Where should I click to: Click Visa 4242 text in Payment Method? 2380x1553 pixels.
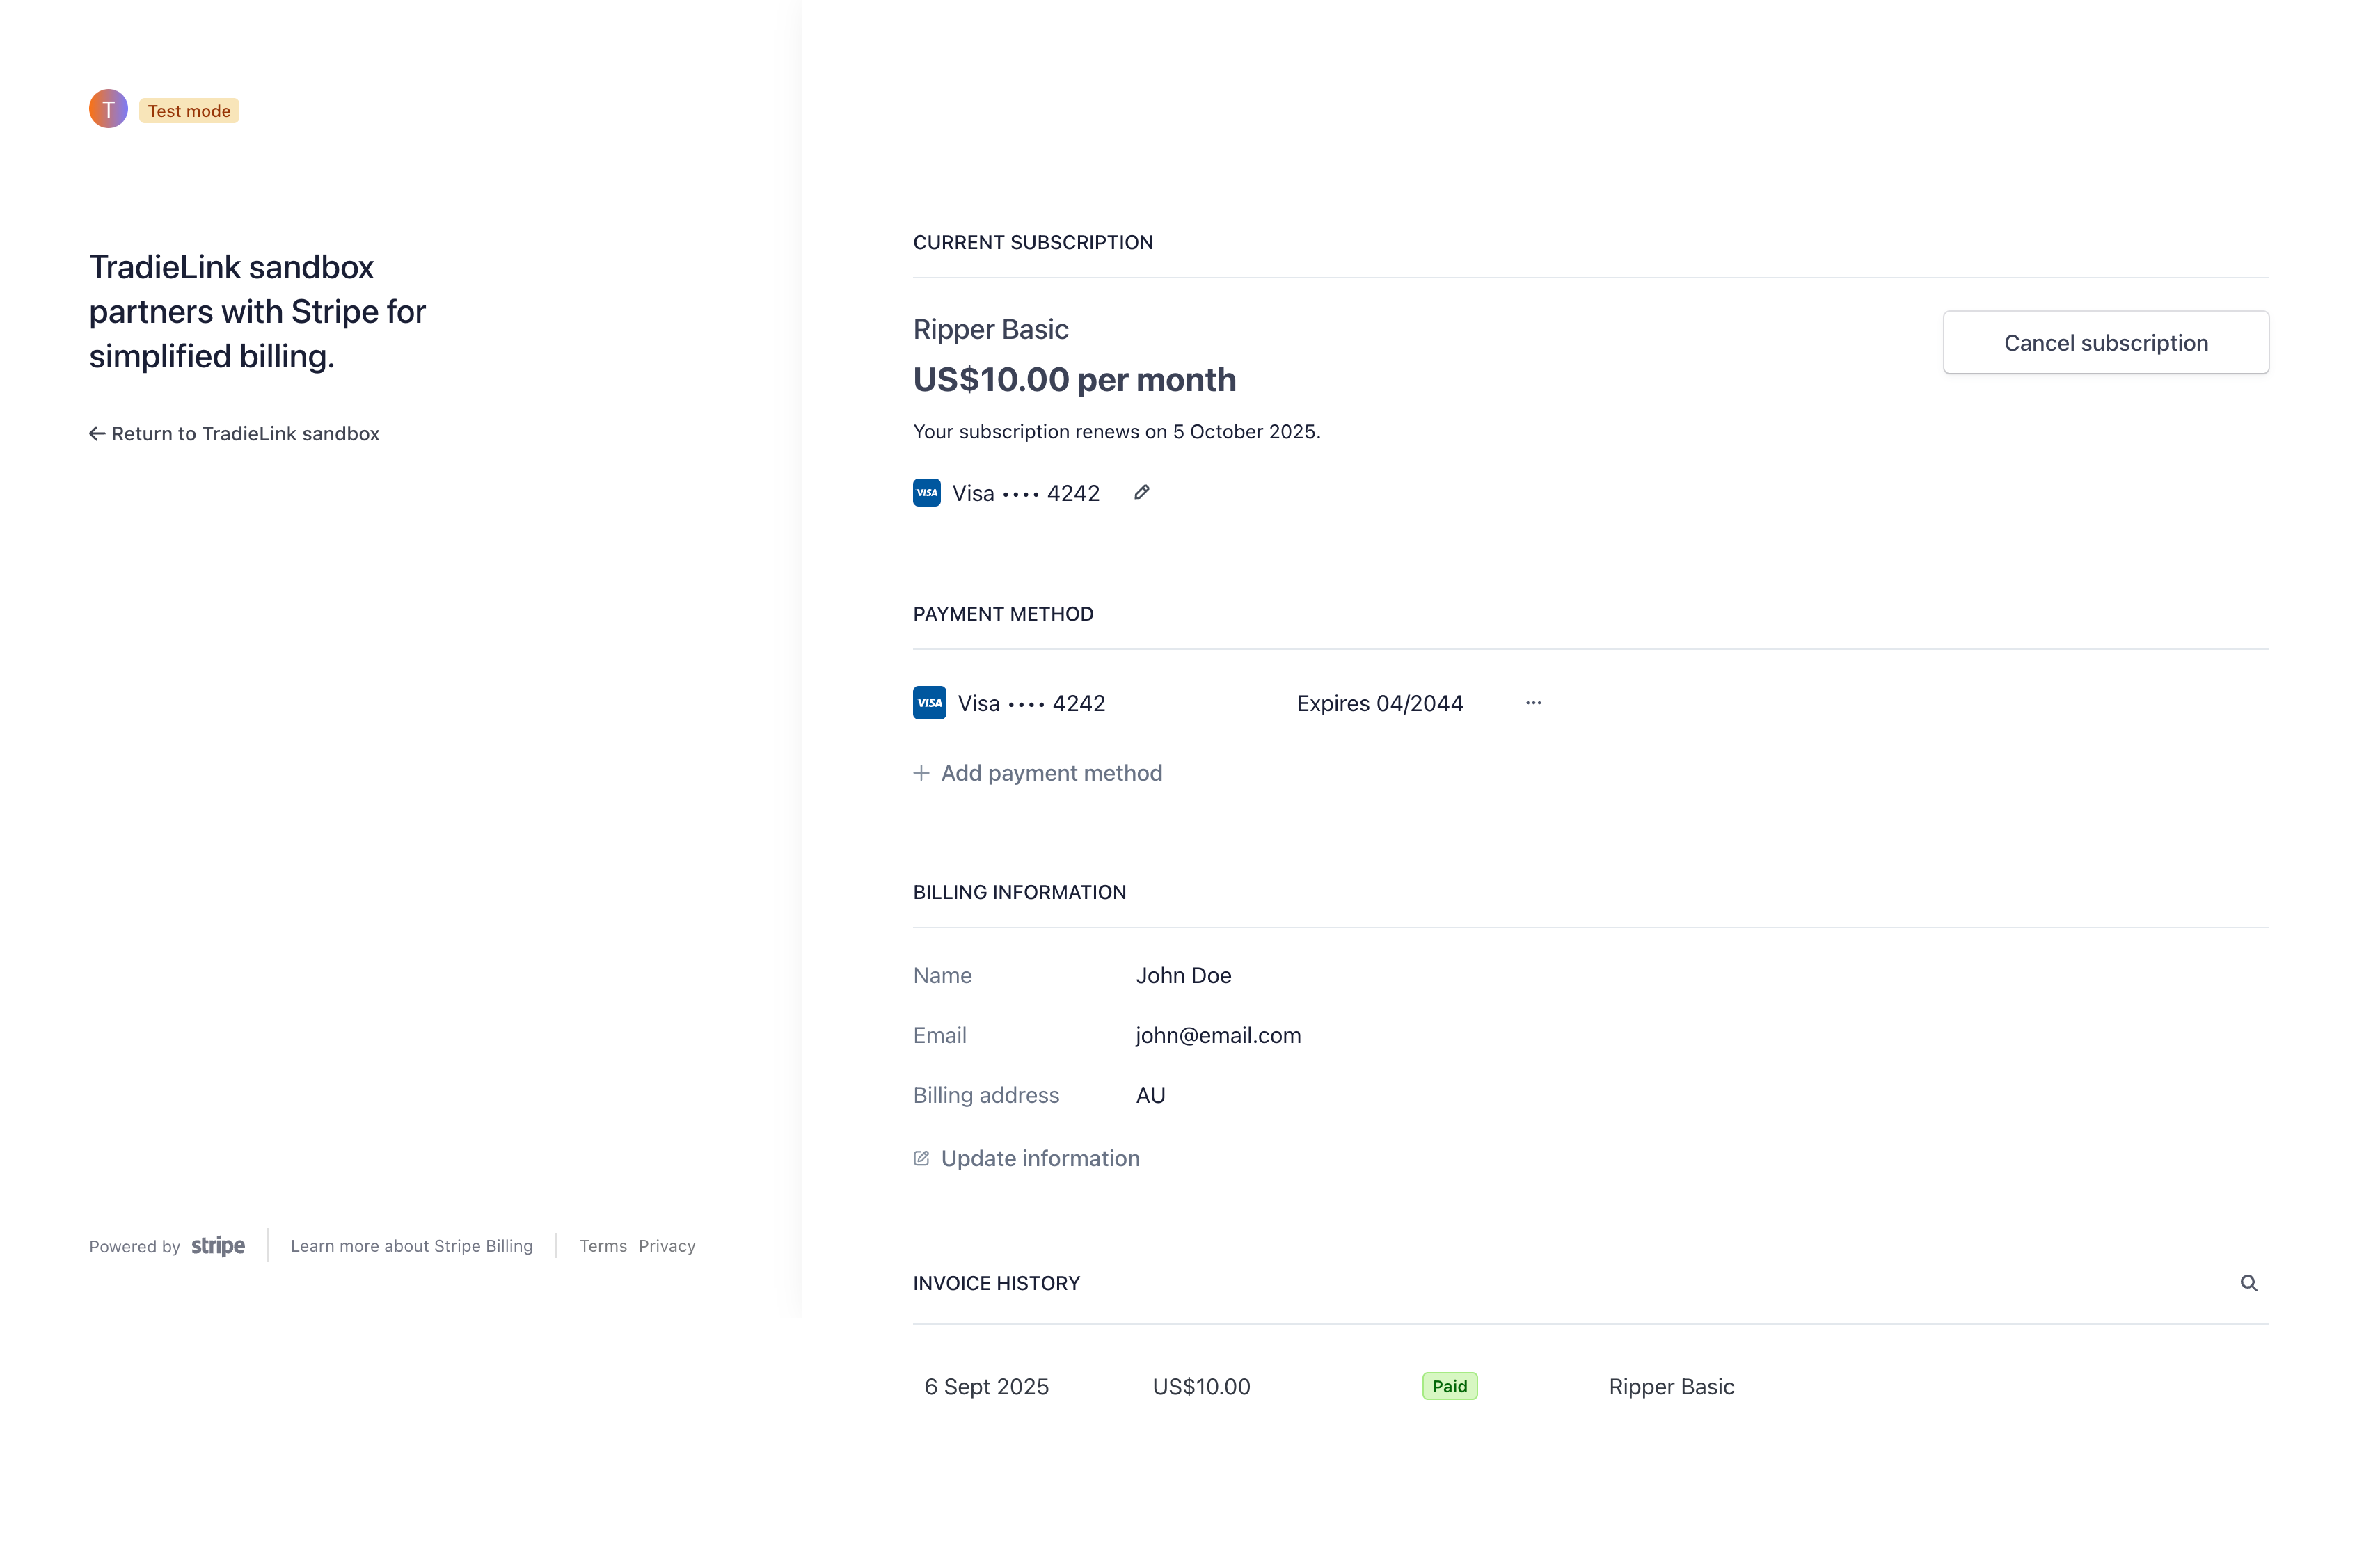1031,704
